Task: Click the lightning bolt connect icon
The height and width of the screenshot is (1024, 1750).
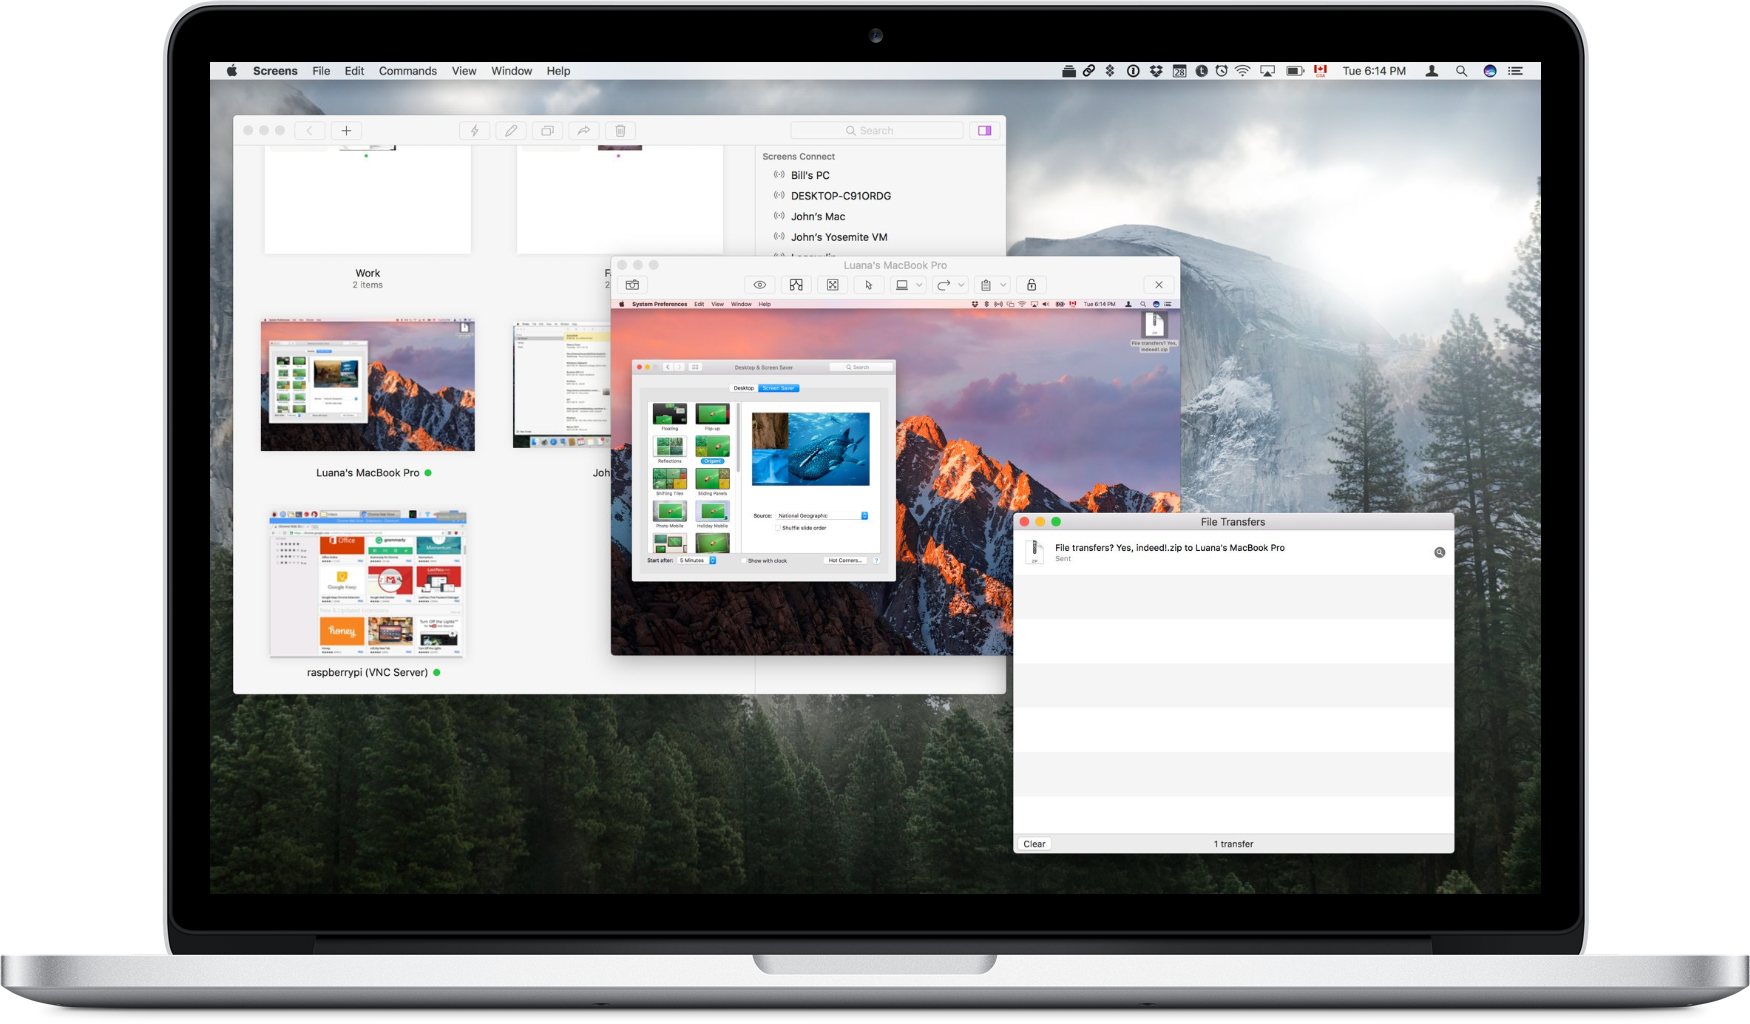Action: pyautogui.click(x=475, y=130)
